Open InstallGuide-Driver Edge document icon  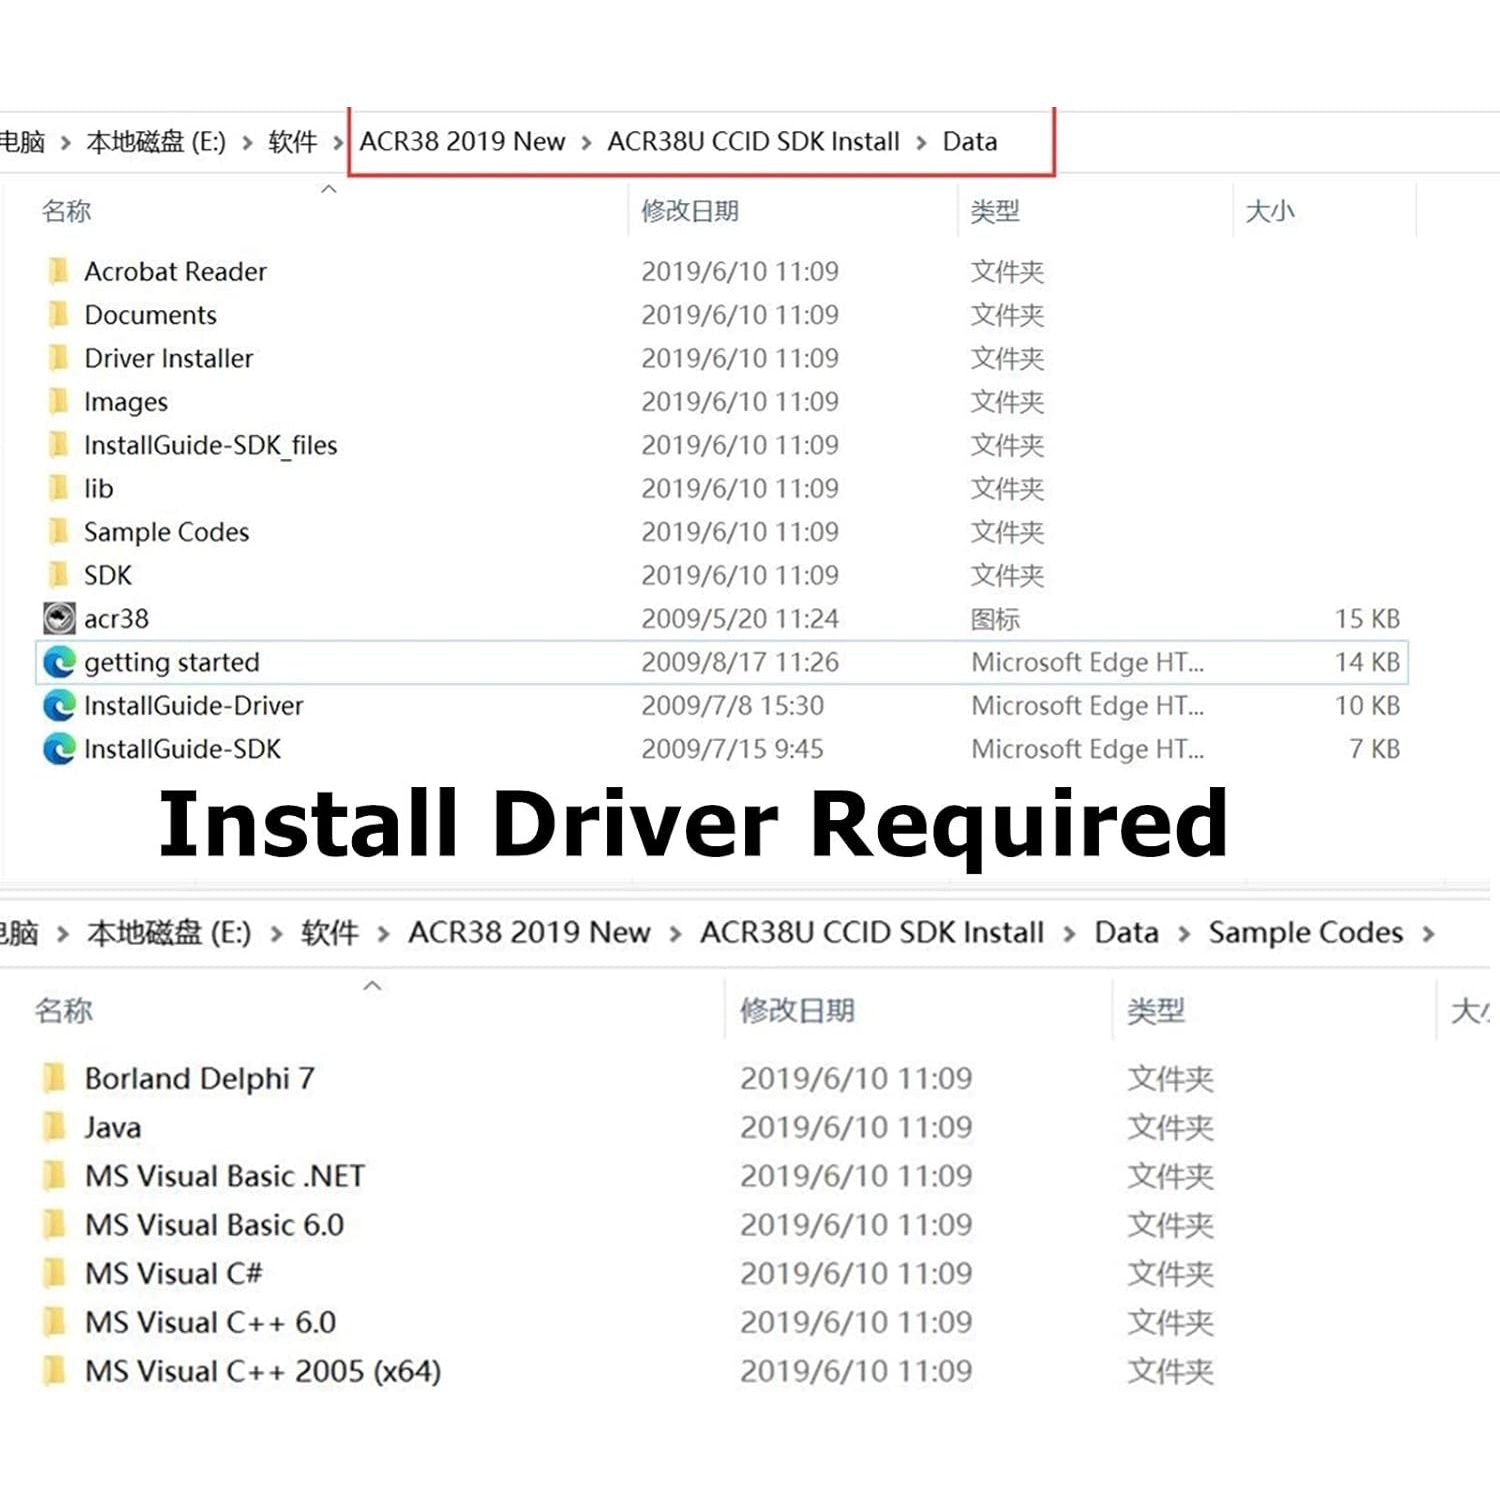pyautogui.click(x=59, y=706)
